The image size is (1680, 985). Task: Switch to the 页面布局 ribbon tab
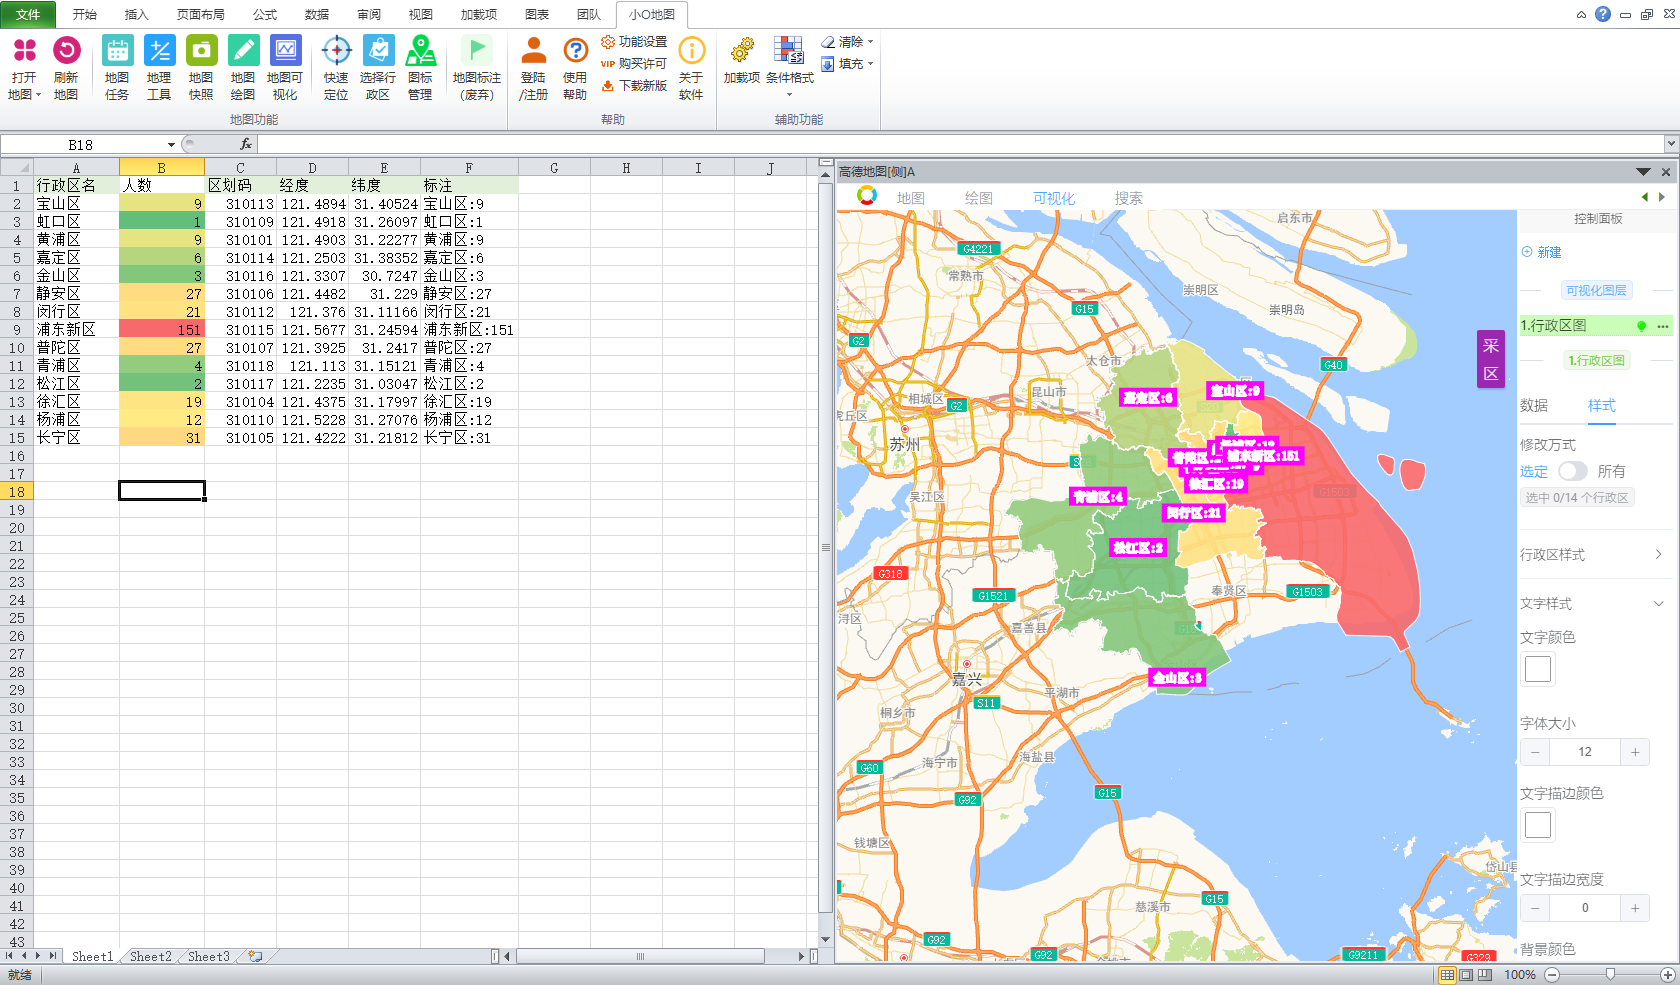pyautogui.click(x=200, y=15)
